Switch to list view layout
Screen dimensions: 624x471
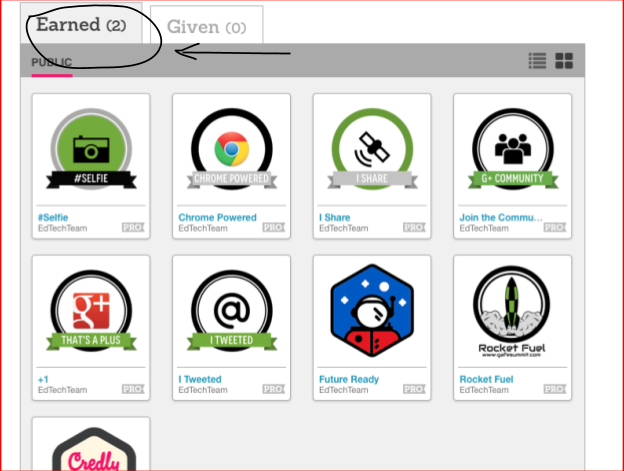point(537,61)
